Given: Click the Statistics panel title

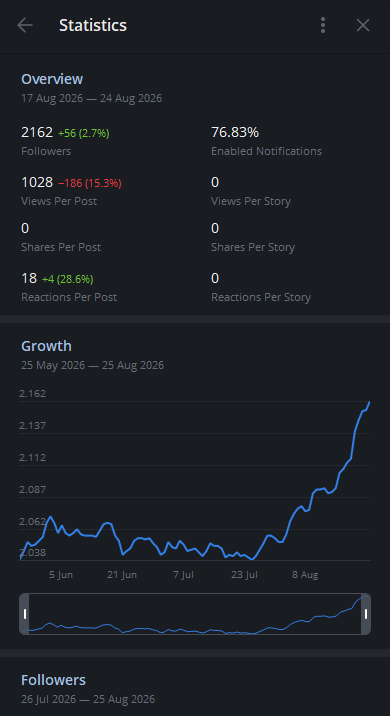Looking at the screenshot, I should click(93, 25).
